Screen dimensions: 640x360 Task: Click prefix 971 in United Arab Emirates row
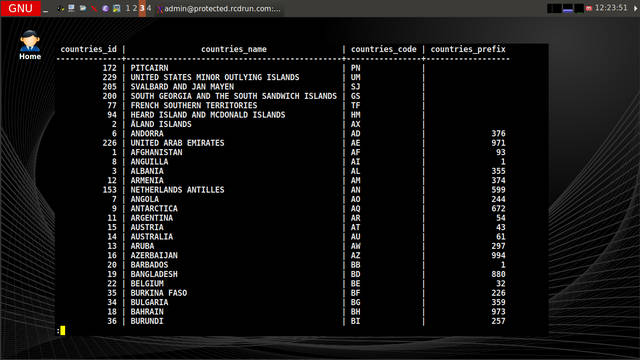click(498, 143)
